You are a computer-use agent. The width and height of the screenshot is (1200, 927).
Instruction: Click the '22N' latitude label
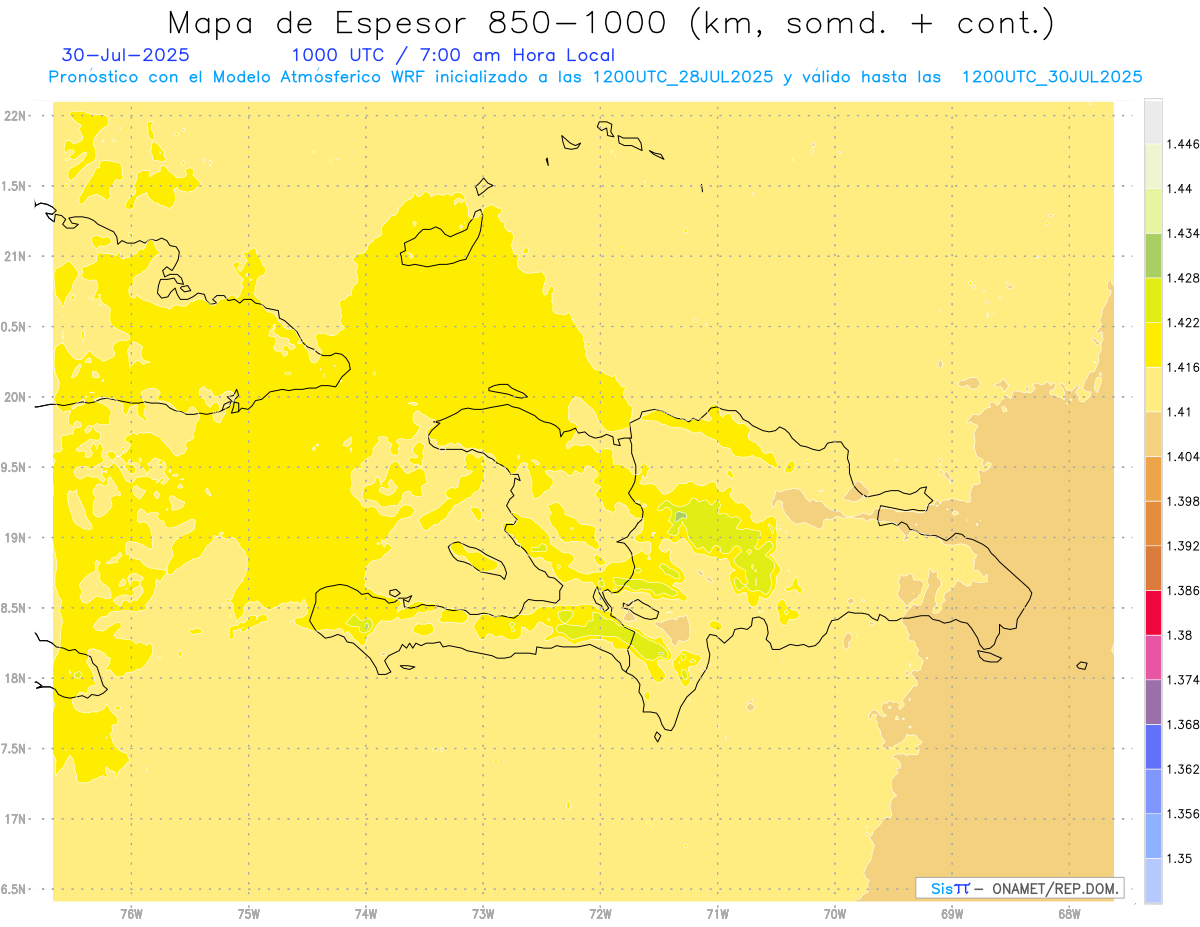(17, 116)
